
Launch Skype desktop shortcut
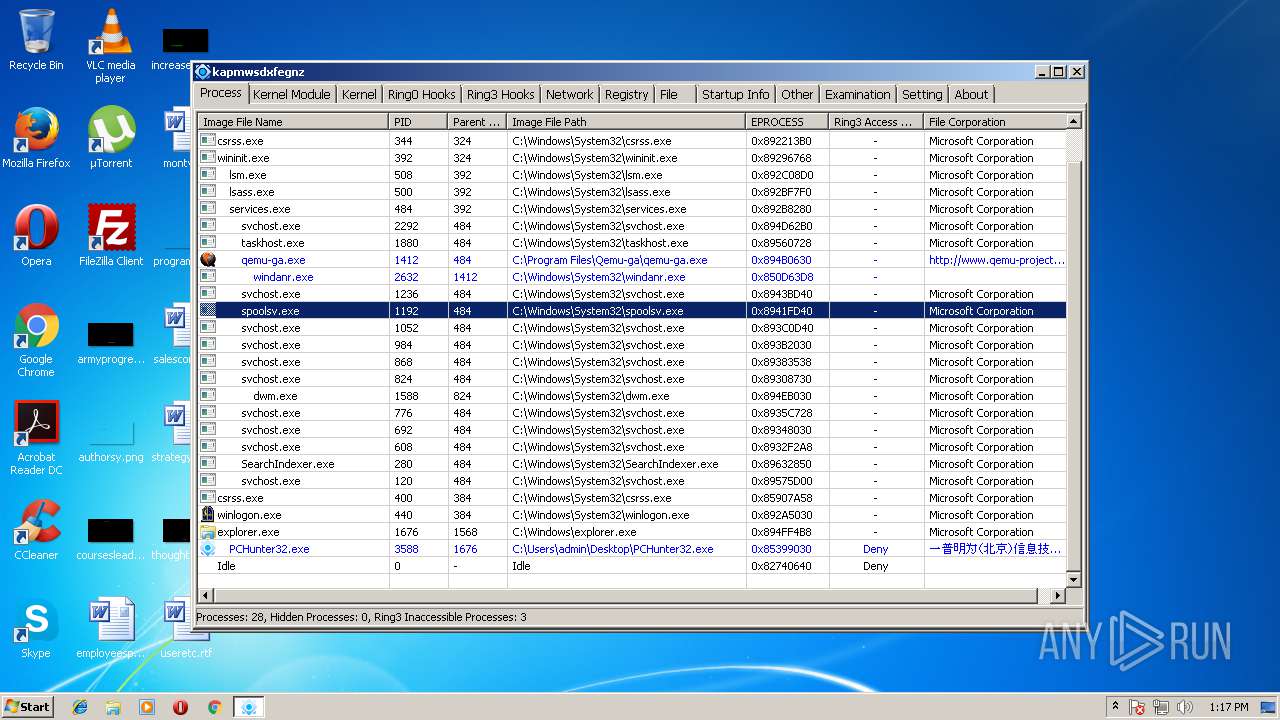coord(36,627)
